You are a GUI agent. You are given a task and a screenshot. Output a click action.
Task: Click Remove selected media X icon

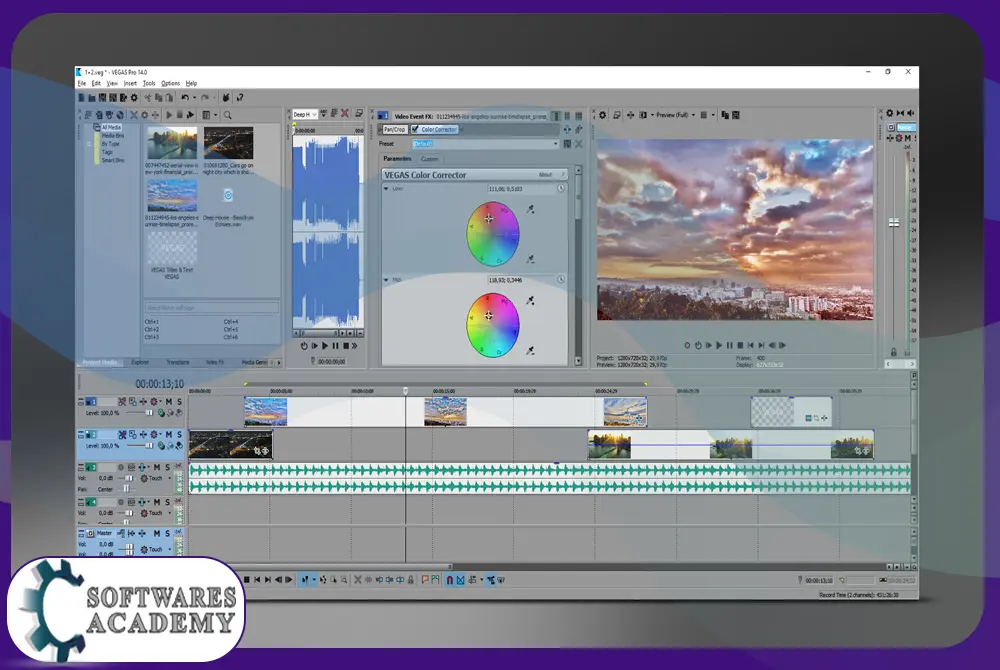pyautogui.click(x=134, y=115)
